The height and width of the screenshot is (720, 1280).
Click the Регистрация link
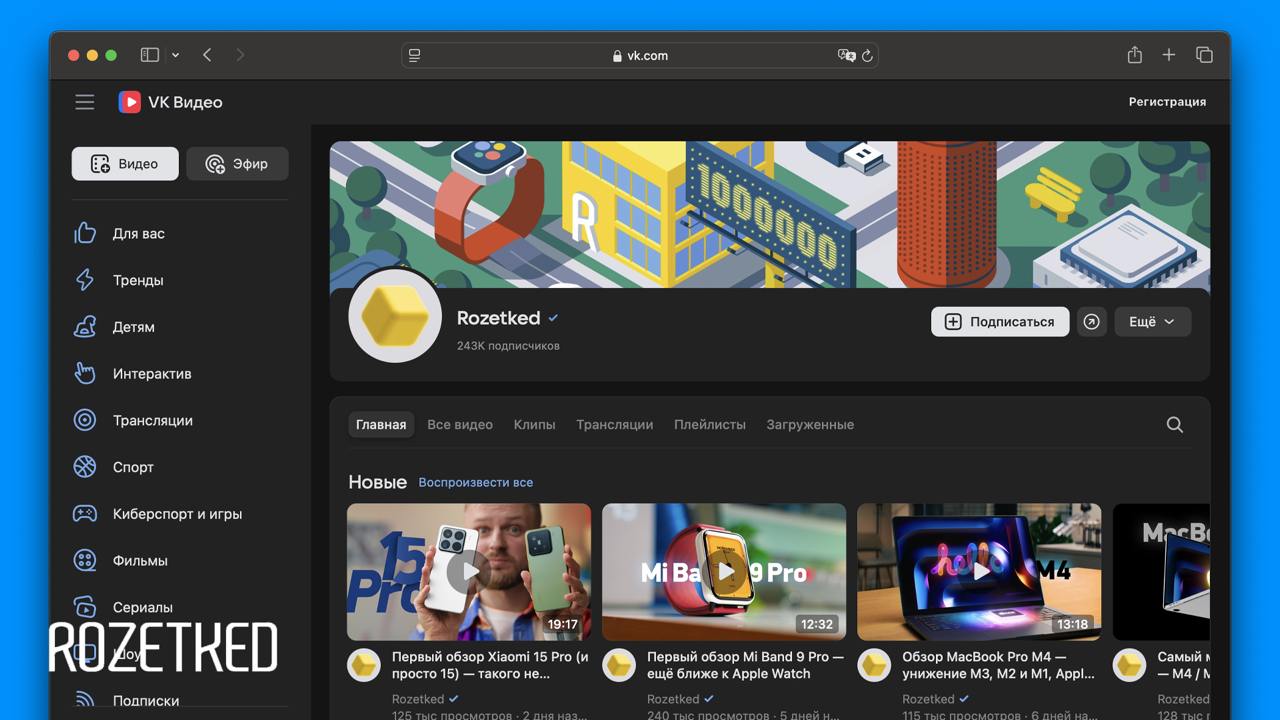tap(1167, 102)
